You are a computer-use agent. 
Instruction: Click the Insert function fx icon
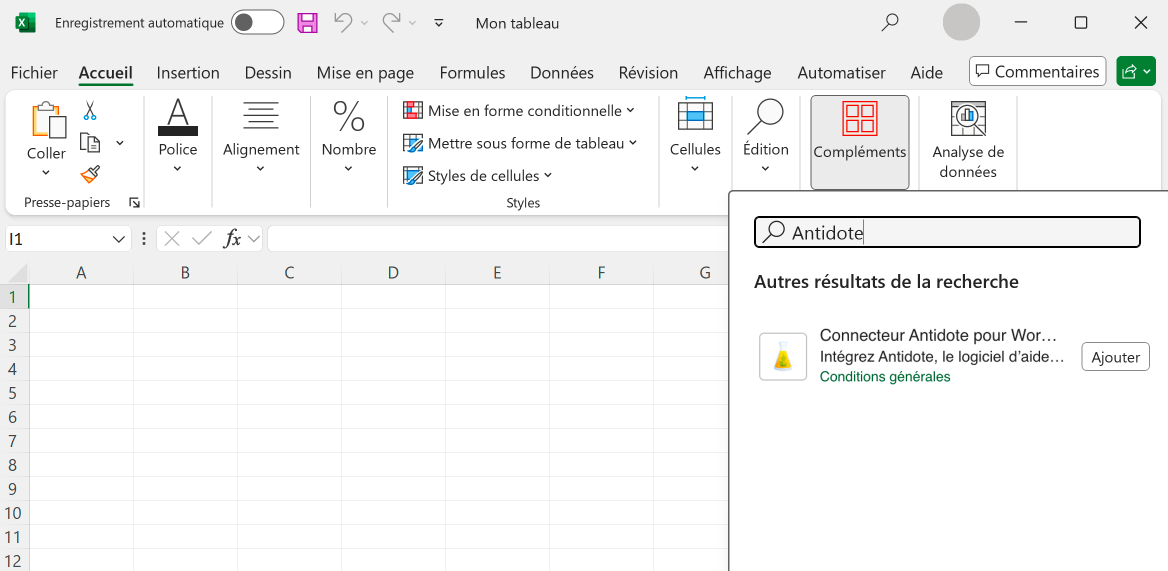tap(232, 239)
